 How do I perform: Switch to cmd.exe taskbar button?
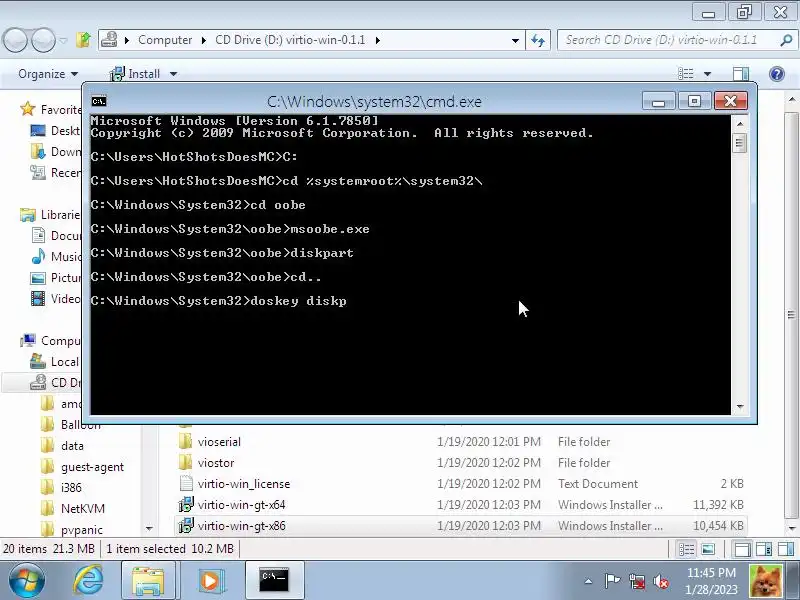[x=274, y=580]
